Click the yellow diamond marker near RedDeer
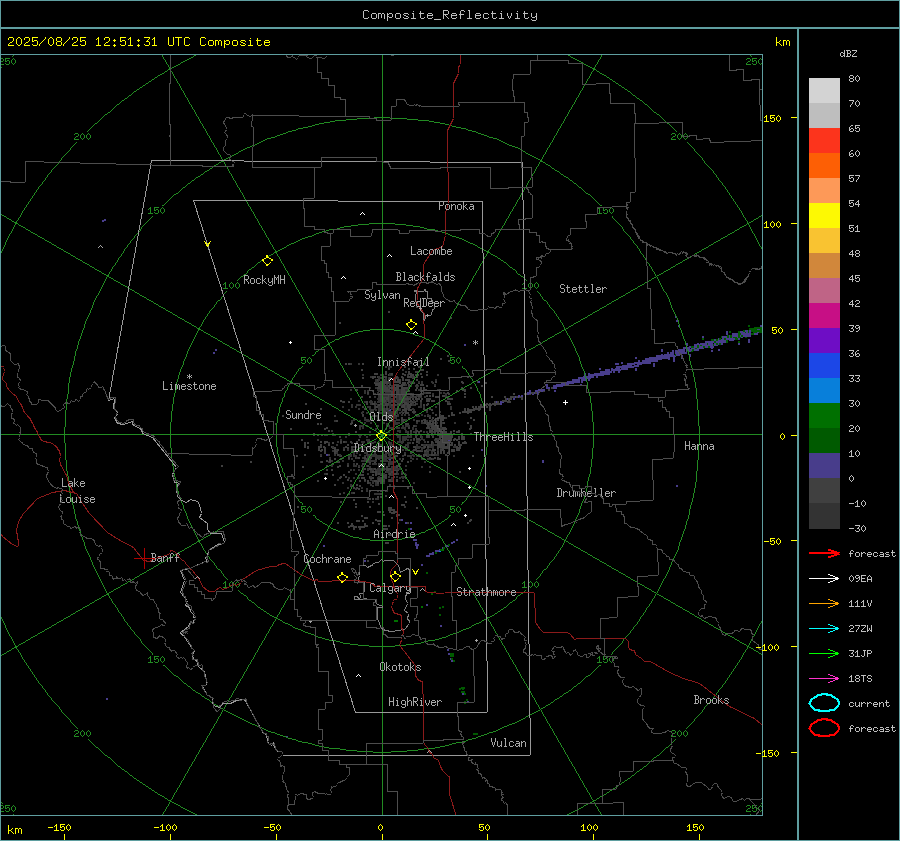Image resolution: width=900 pixels, height=841 pixels. (411, 325)
